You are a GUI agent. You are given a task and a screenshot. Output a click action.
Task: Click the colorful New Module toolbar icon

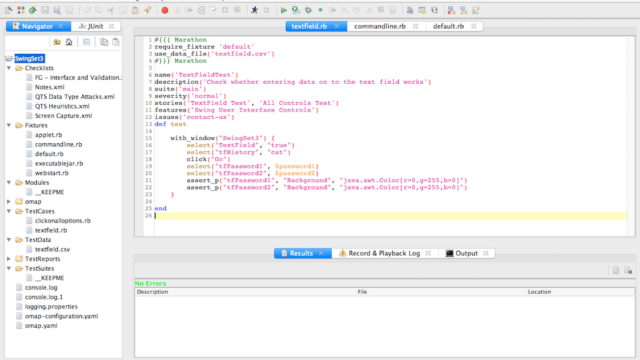pos(20,10)
